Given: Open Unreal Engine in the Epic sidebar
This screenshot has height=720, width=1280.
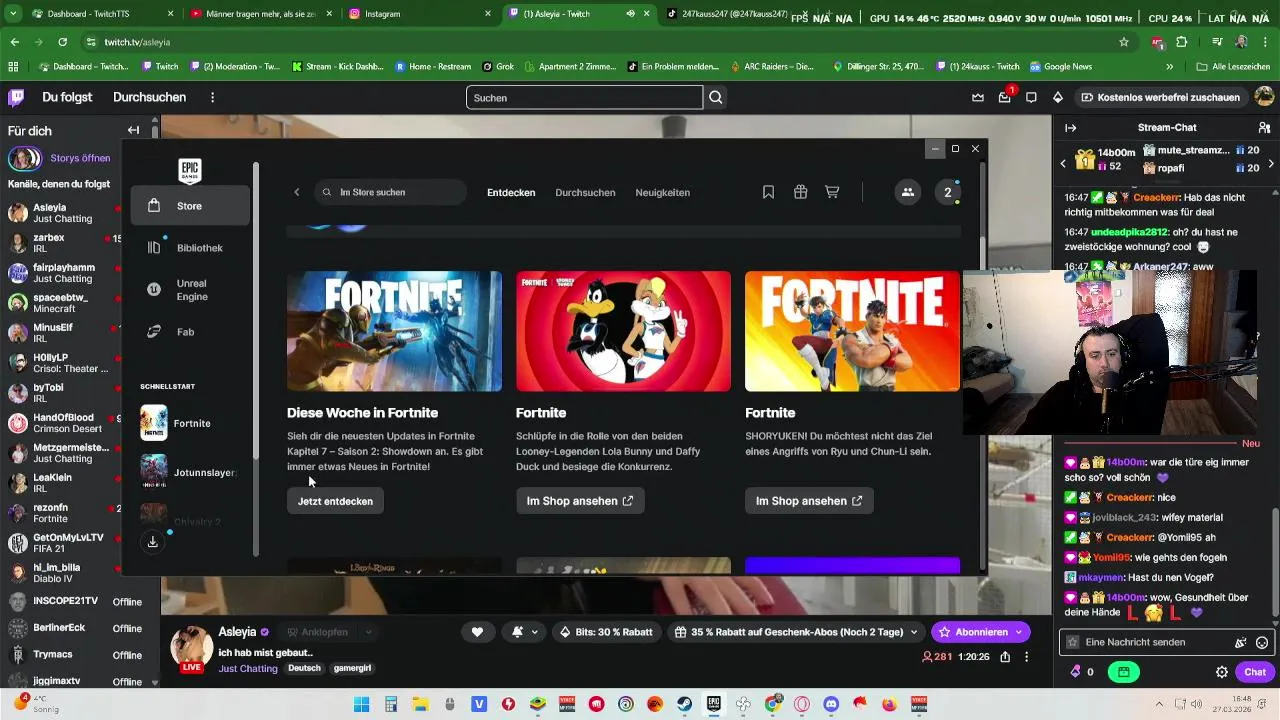Looking at the screenshot, I should (x=190, y=290).
